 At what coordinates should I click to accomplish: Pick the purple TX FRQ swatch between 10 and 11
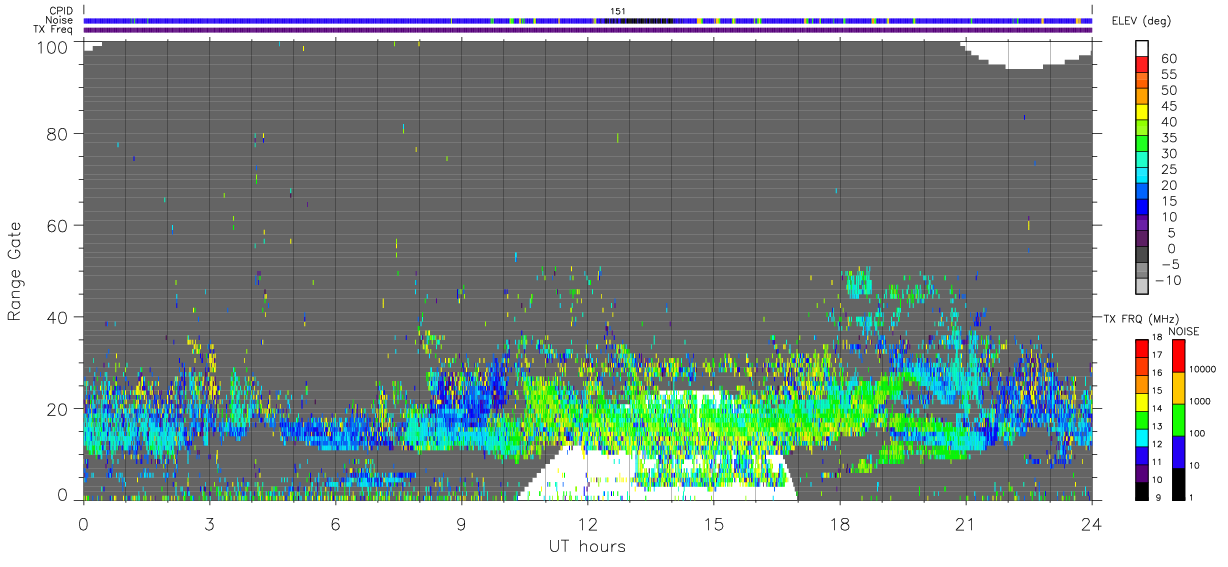tap(1142, 473)
